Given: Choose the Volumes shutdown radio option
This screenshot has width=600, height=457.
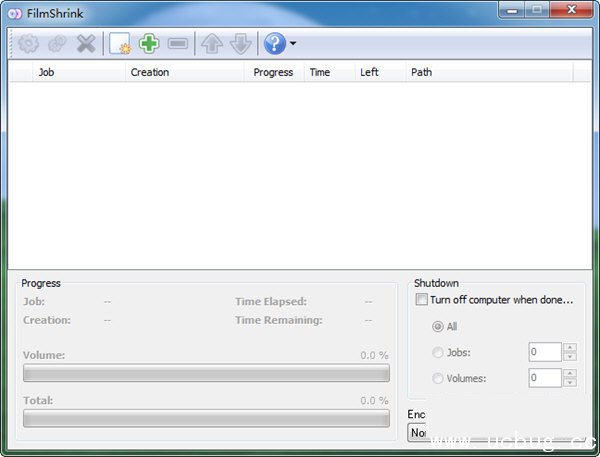Looking at the screenshot, I should click(x=438, y=378).
